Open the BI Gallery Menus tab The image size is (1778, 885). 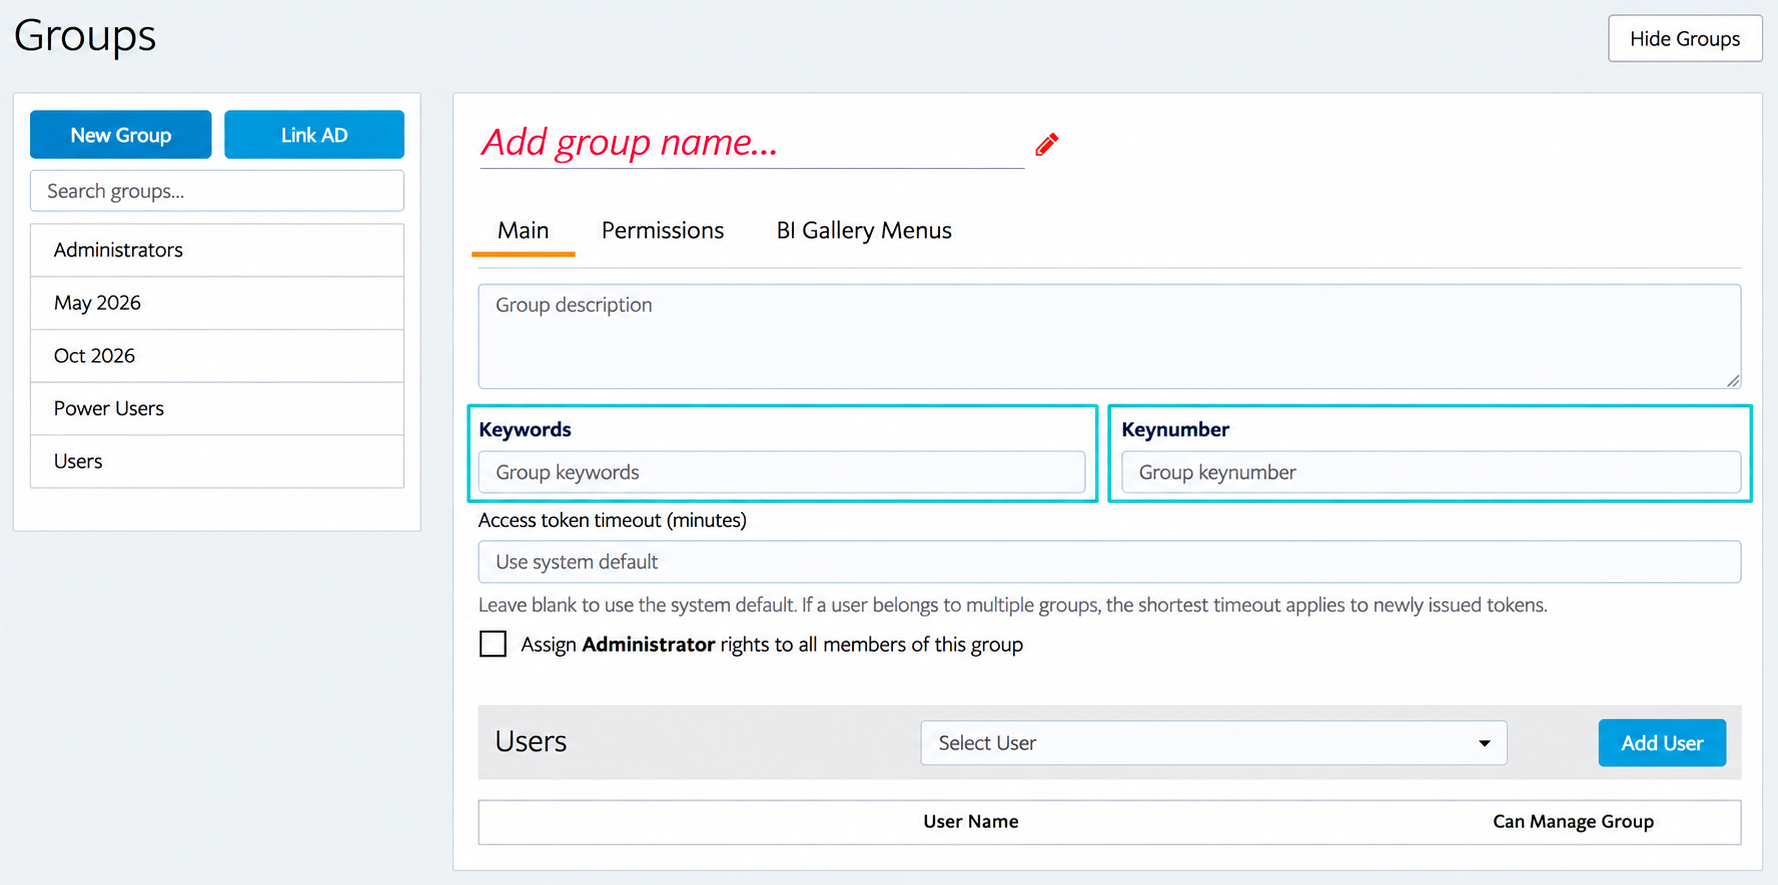864,231
